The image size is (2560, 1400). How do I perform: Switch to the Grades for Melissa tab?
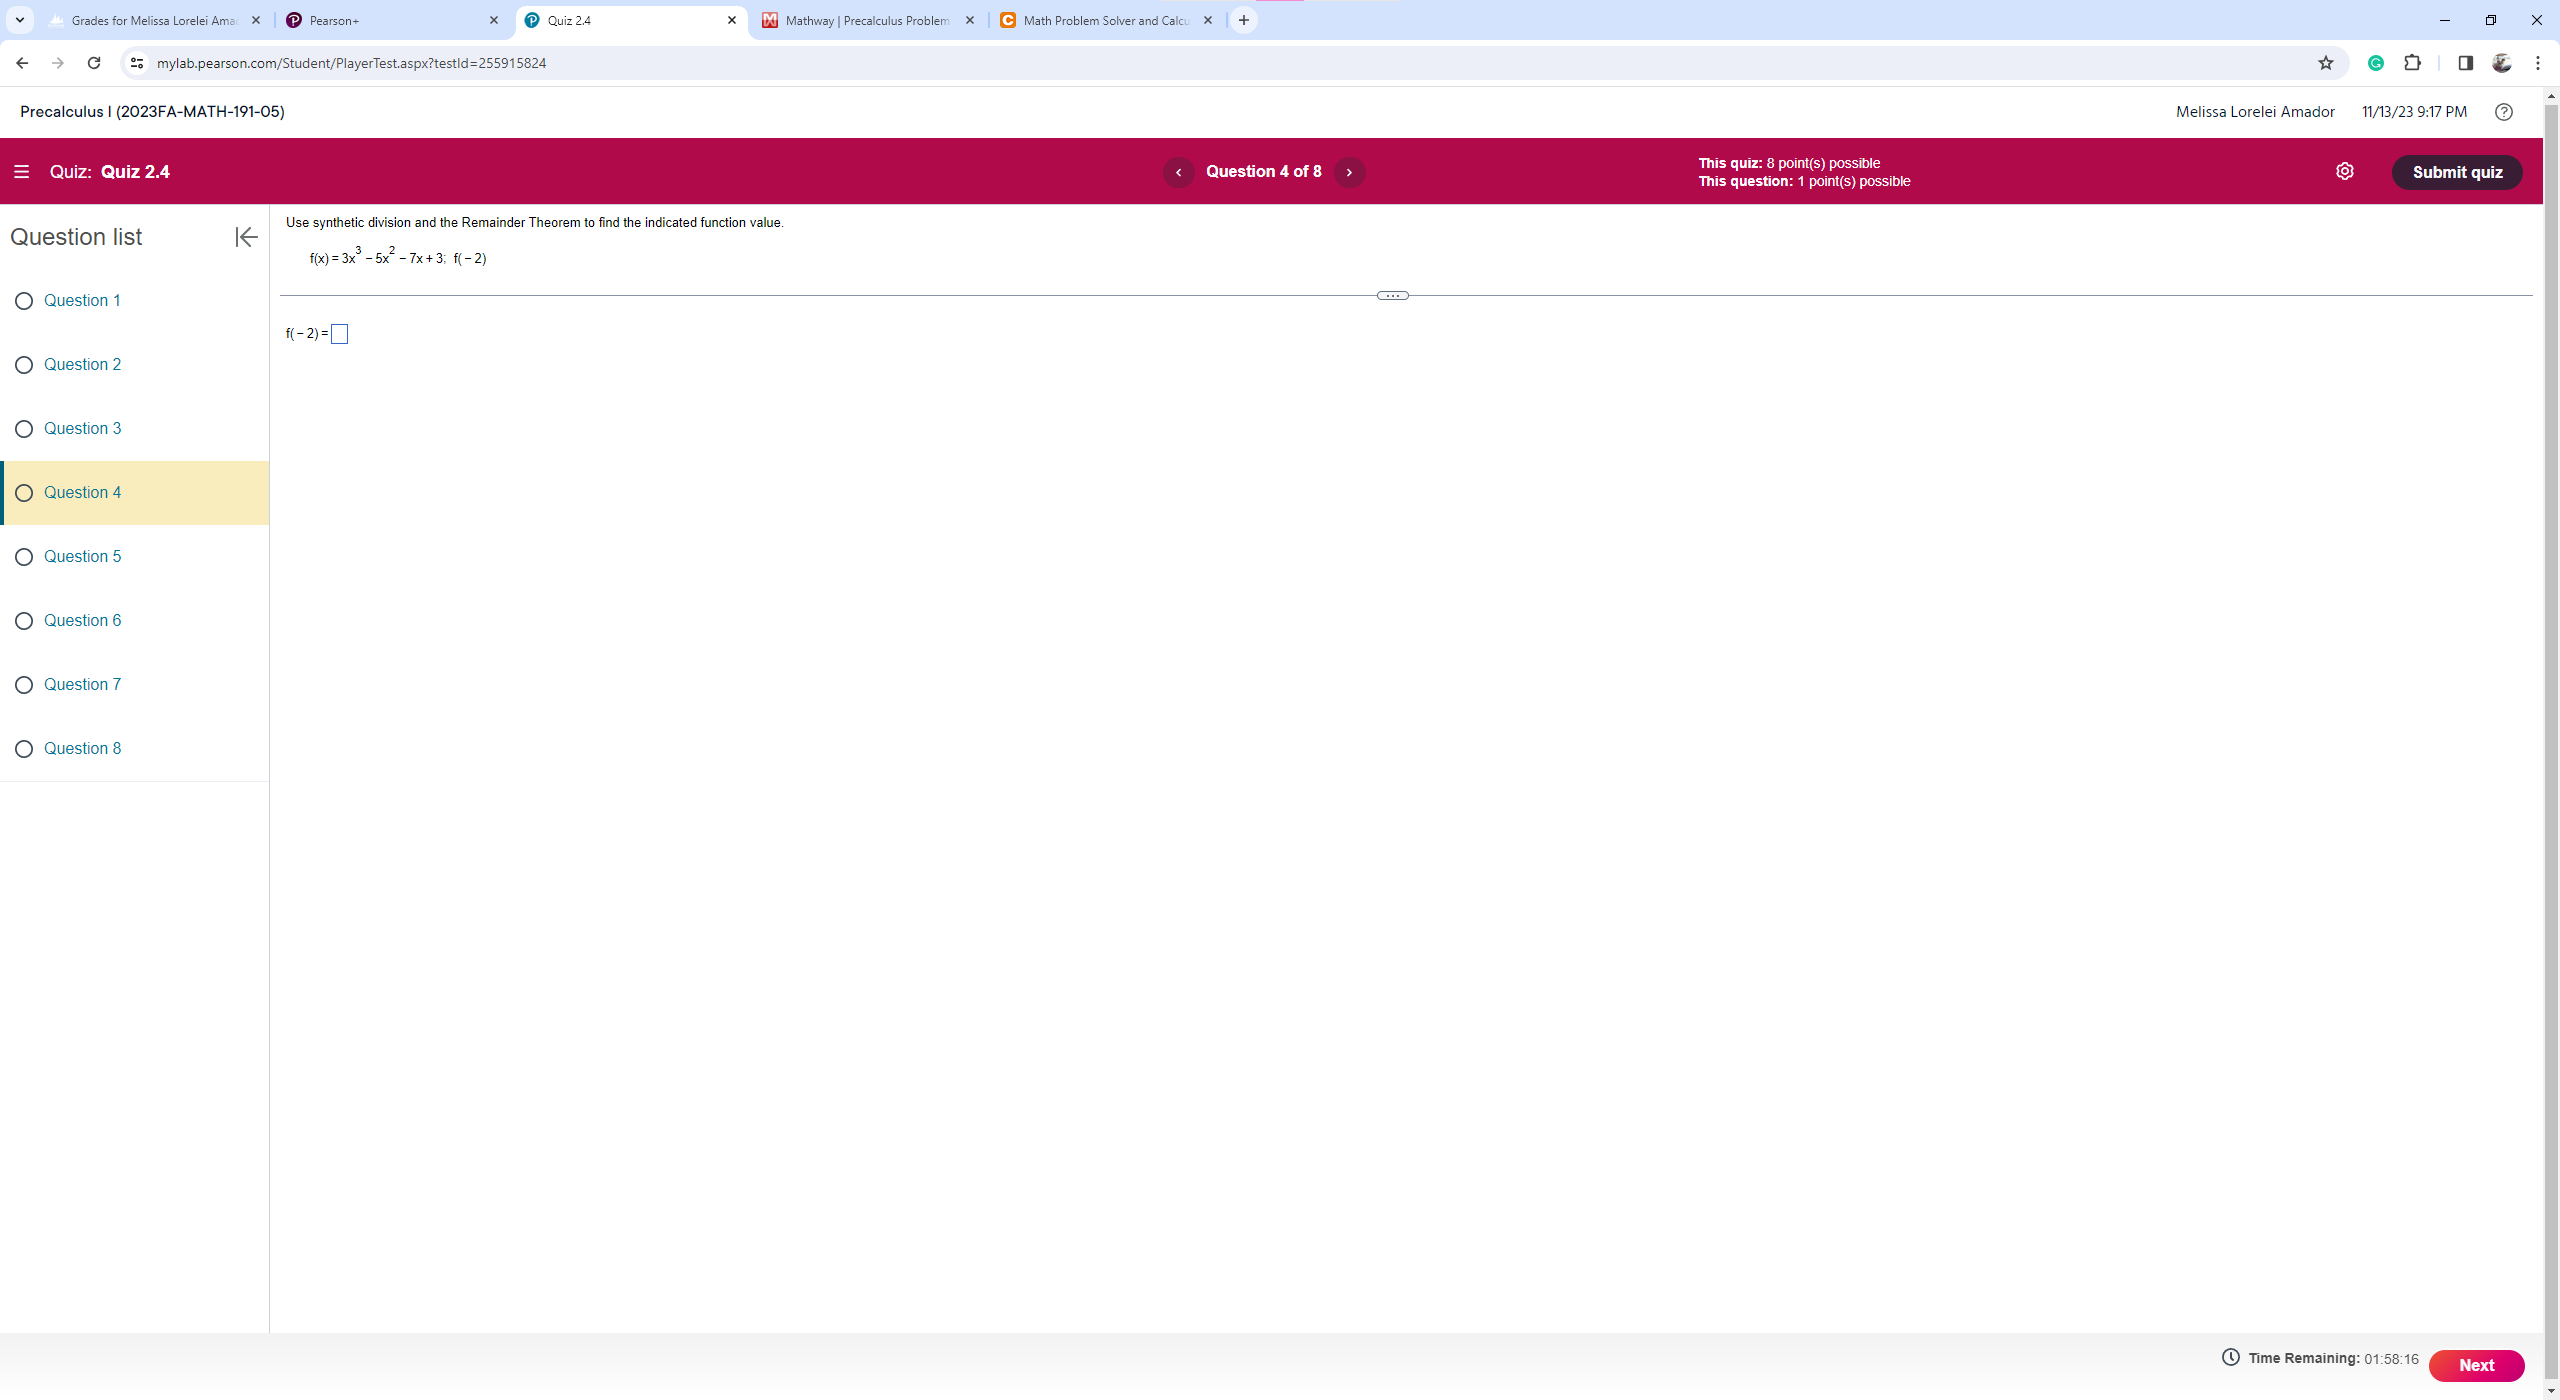(153, 20)
